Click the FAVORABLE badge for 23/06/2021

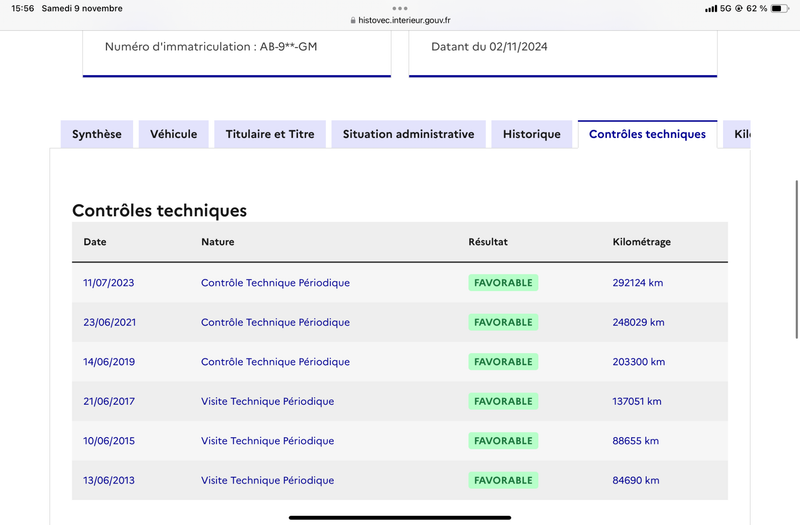click(x=503, y=322)
